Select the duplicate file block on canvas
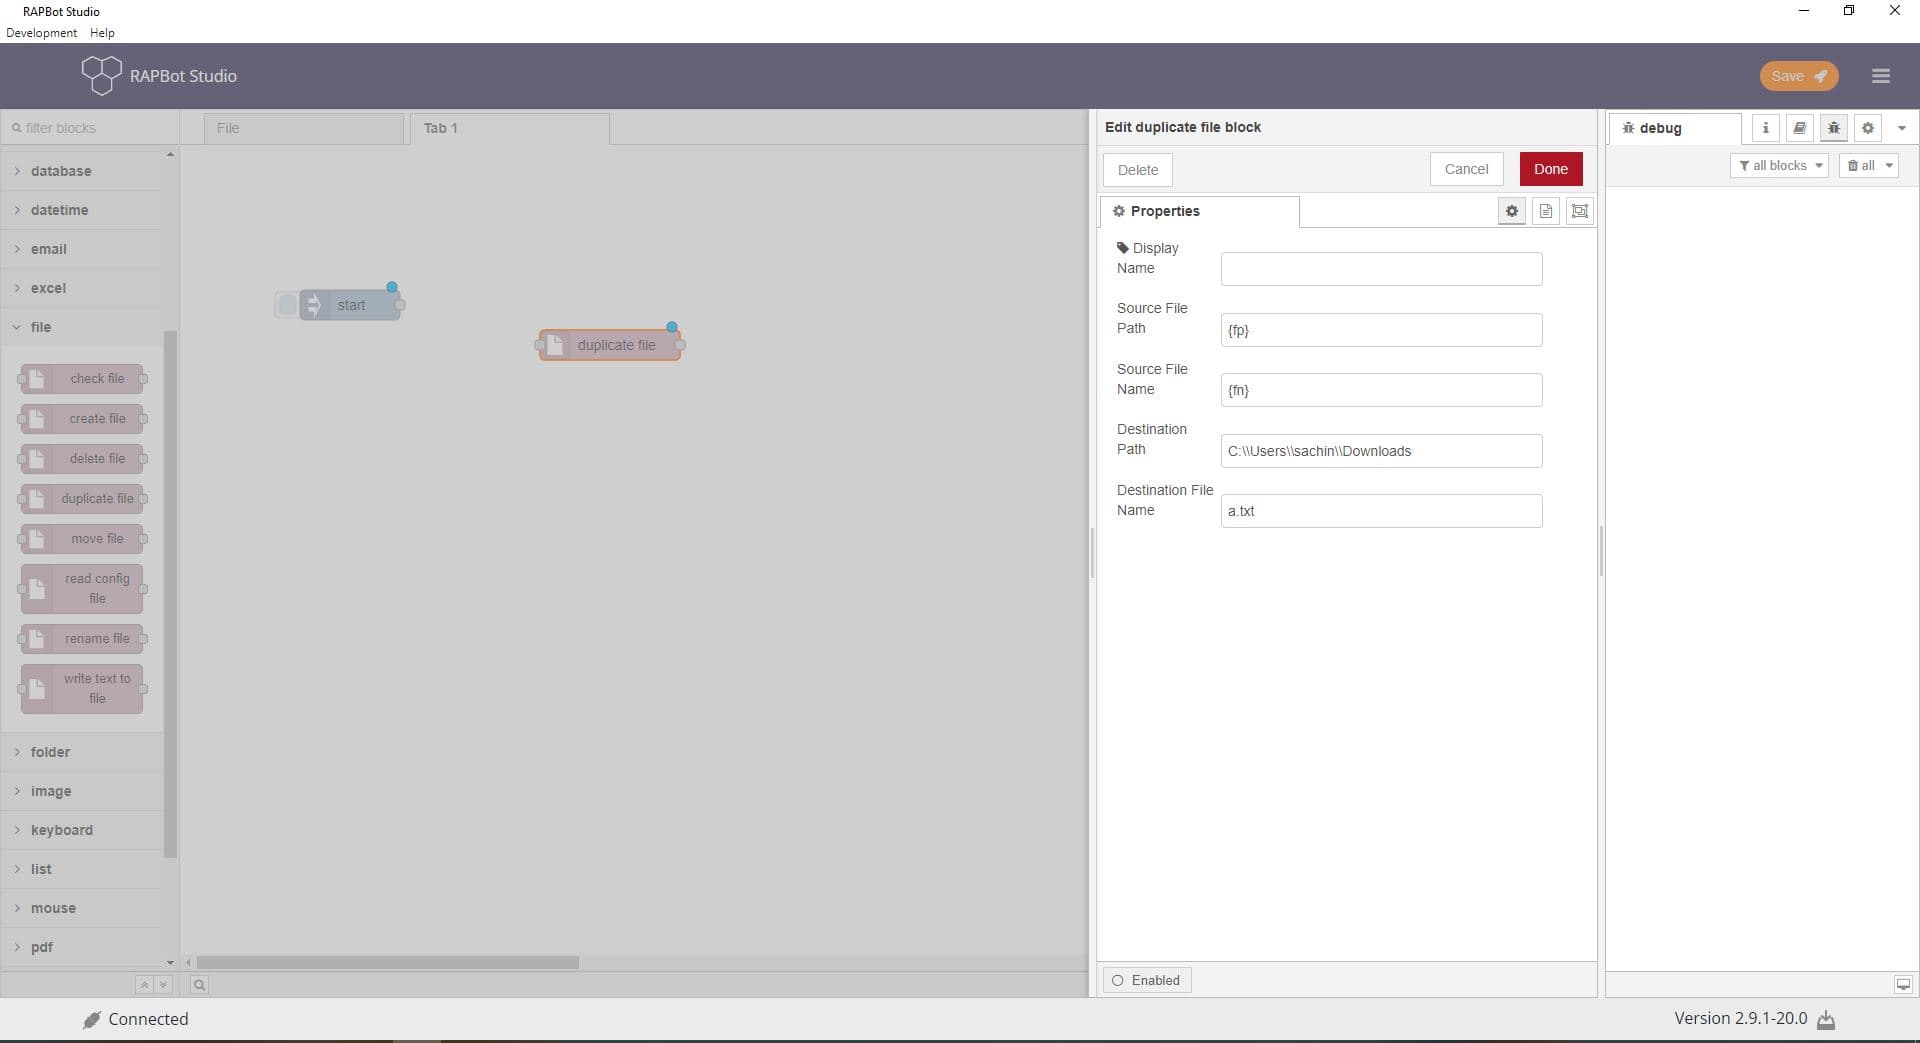This screenshot has width=1920, height=1043. tap(610, 345)
